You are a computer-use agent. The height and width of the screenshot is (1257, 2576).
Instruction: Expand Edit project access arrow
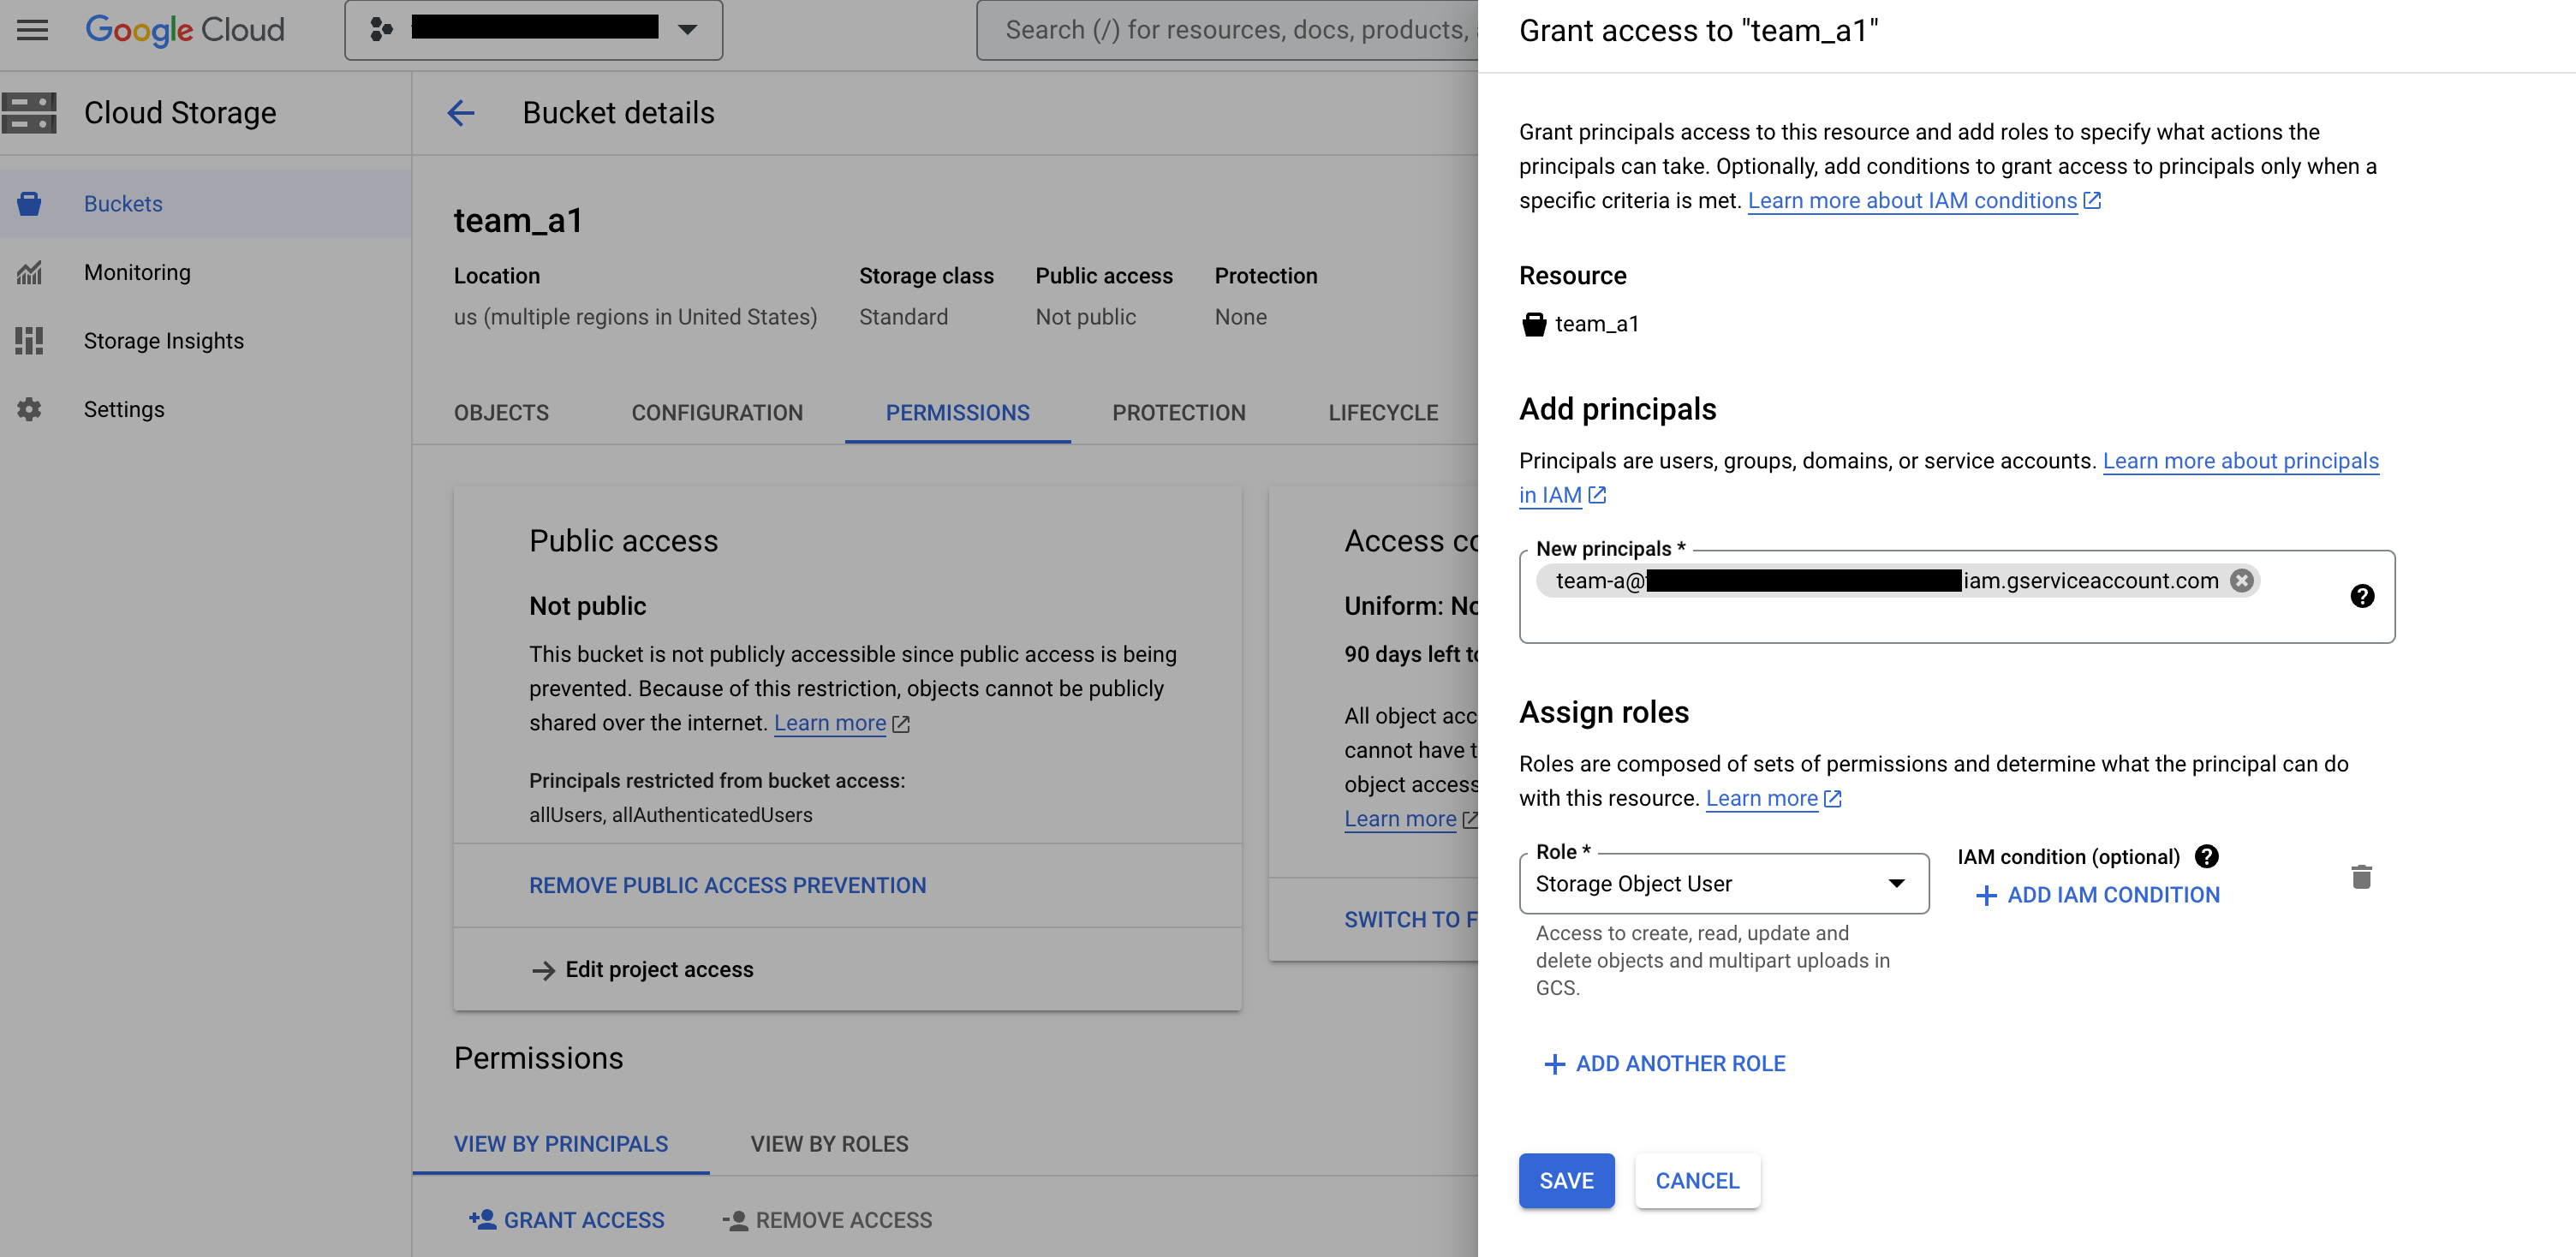pos(543,970)
